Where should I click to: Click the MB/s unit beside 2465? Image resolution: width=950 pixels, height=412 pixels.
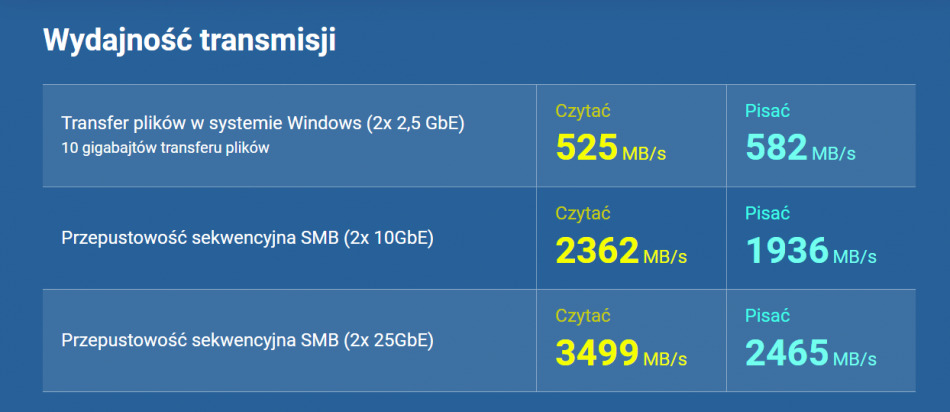click(855, 359)
